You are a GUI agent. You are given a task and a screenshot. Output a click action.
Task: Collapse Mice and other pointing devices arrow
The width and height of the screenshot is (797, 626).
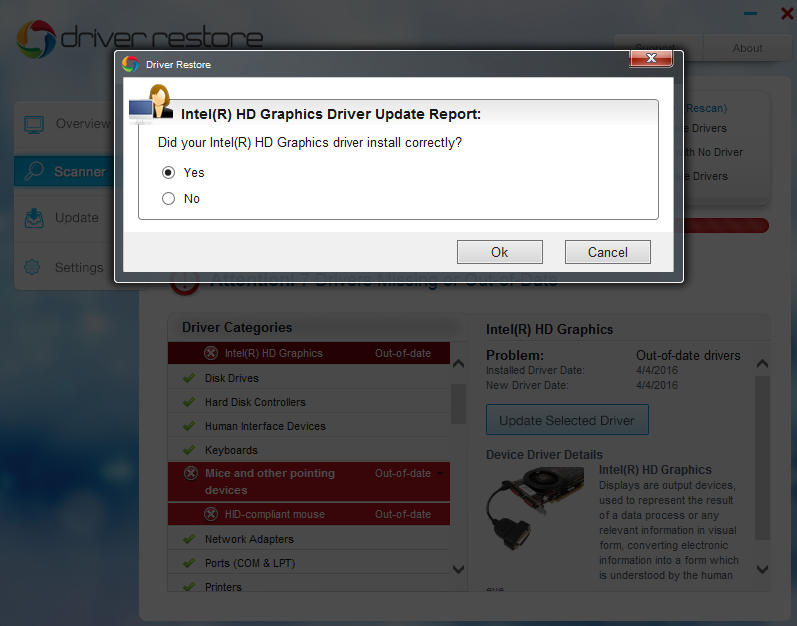point(440,473)
